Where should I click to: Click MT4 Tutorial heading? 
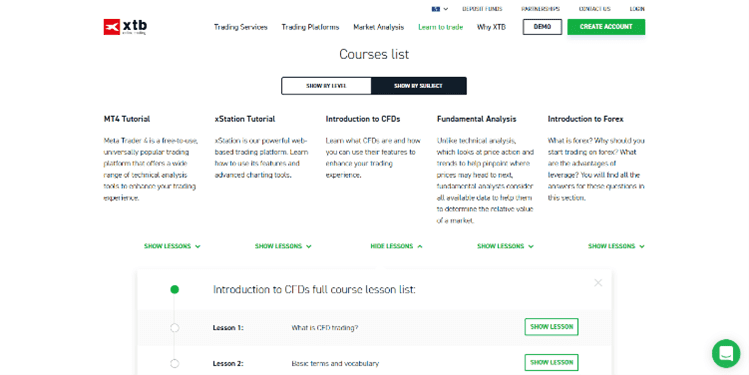coord(127,119)
